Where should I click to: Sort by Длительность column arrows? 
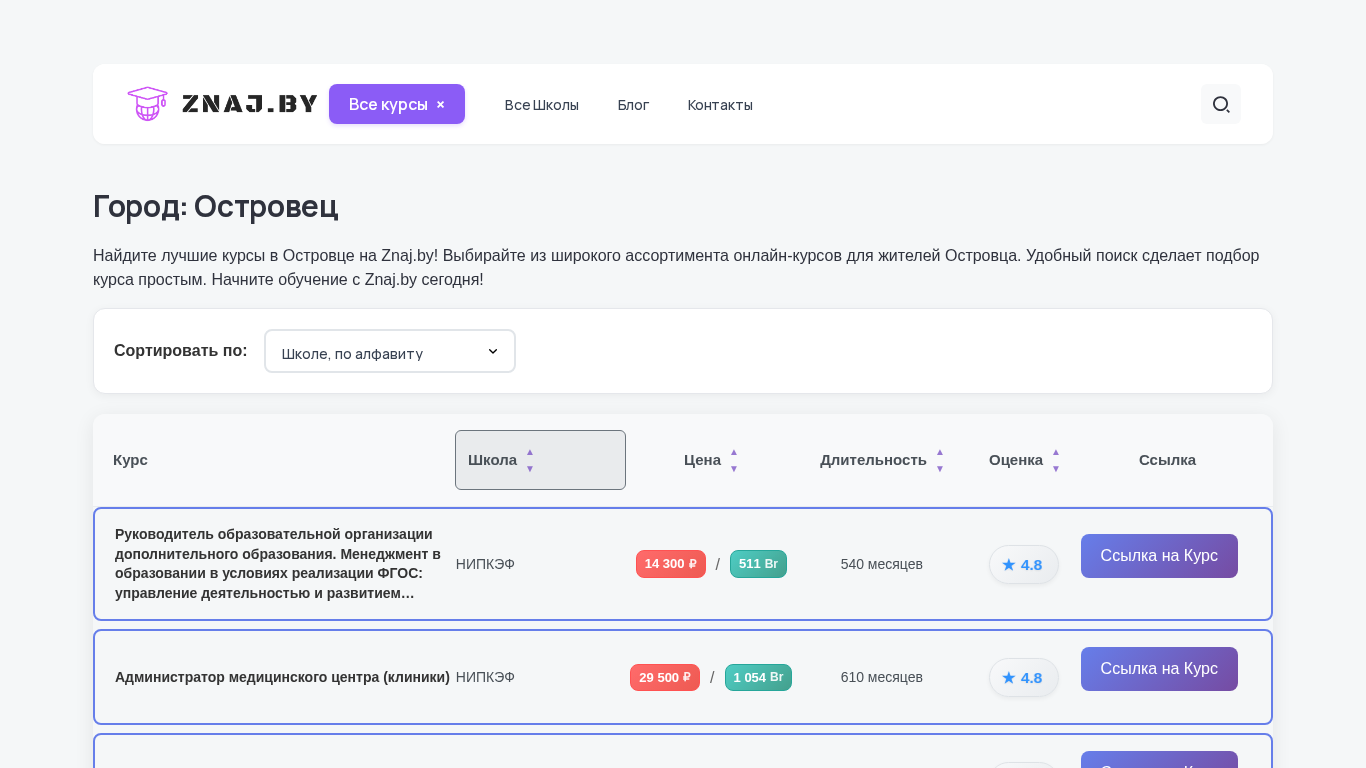tap(940, 460)
